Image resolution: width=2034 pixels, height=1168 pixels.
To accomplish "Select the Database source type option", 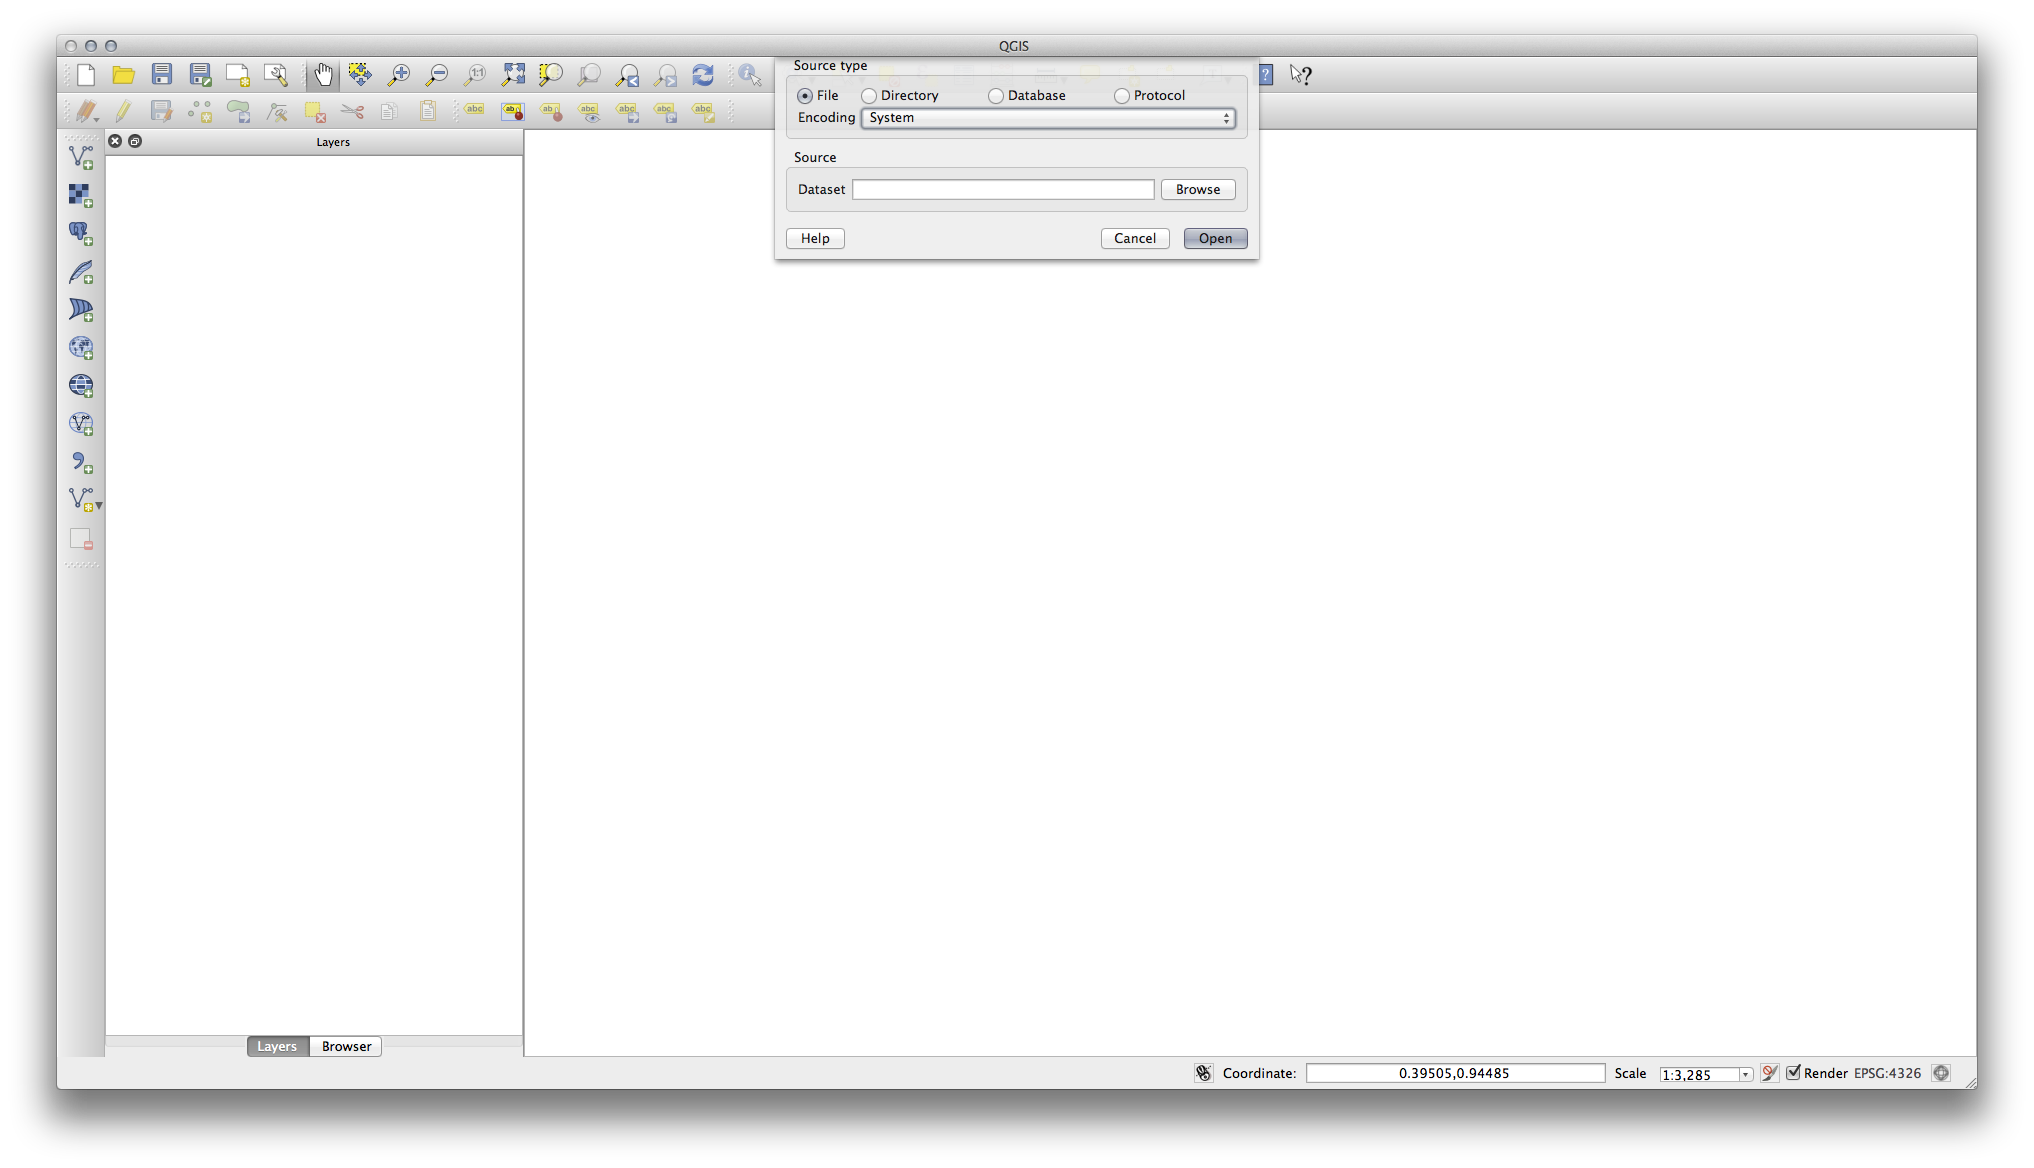I will (x=996, y=95).
